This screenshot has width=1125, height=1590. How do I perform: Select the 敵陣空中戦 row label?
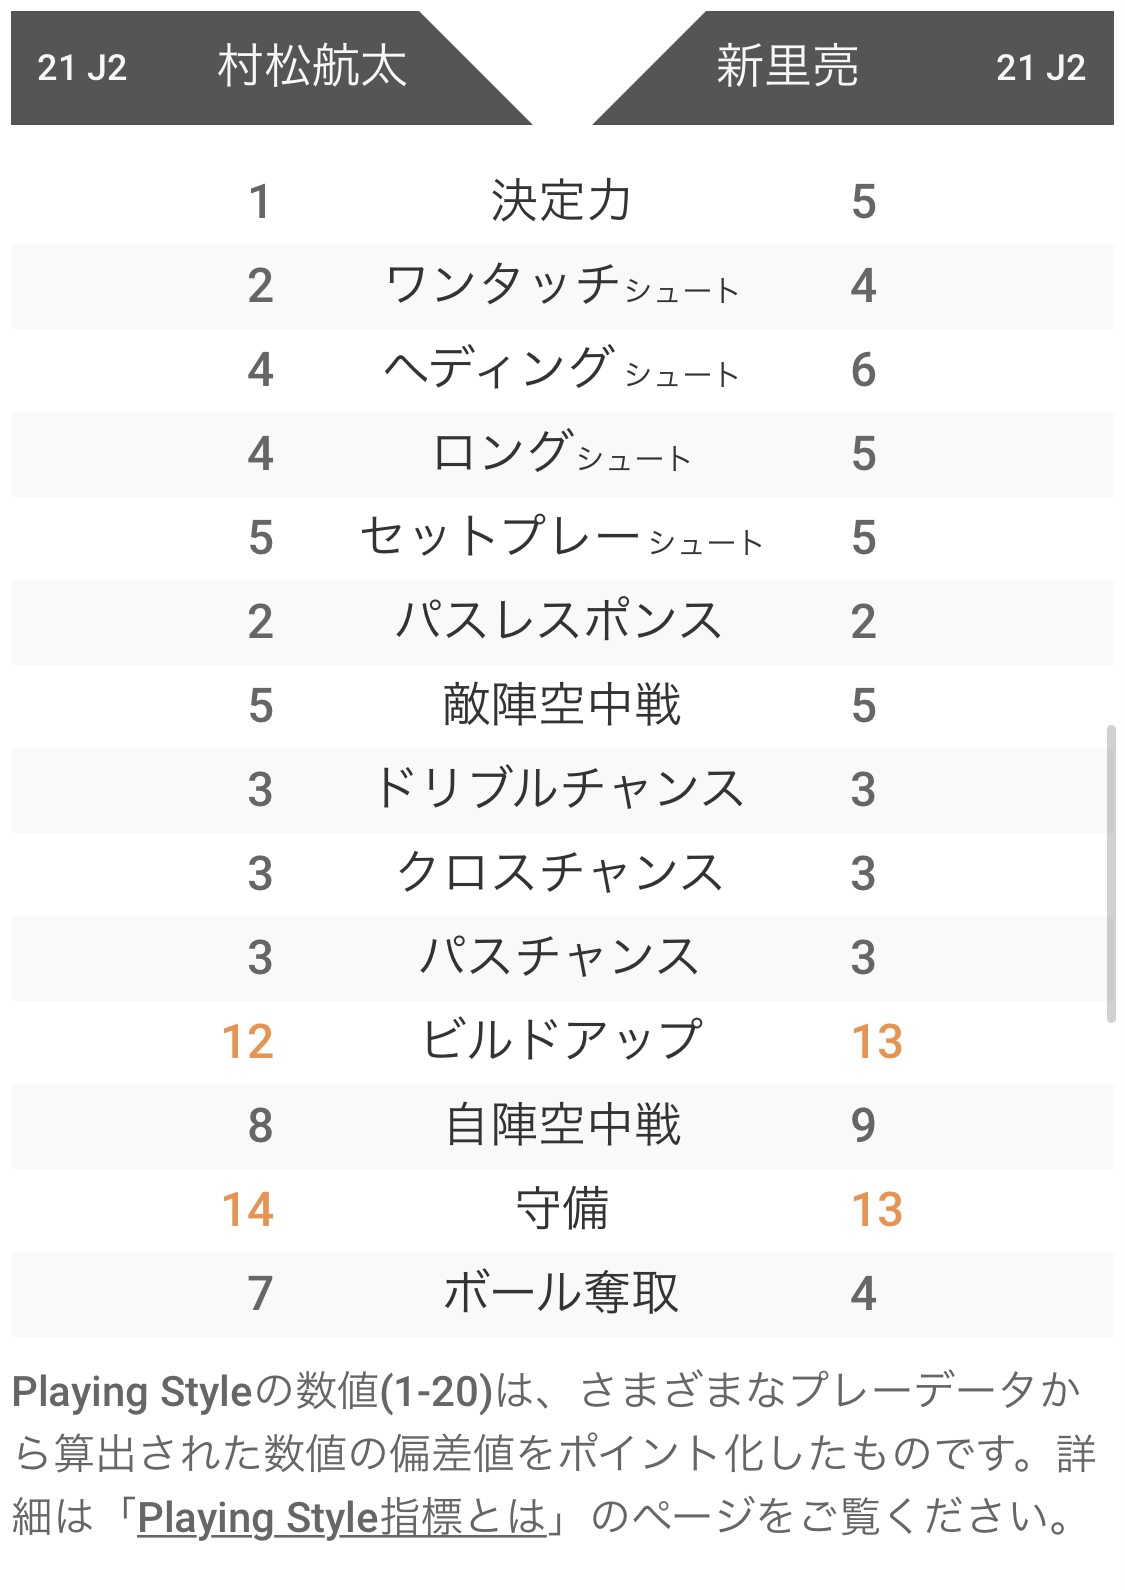(x=561, y=706)
